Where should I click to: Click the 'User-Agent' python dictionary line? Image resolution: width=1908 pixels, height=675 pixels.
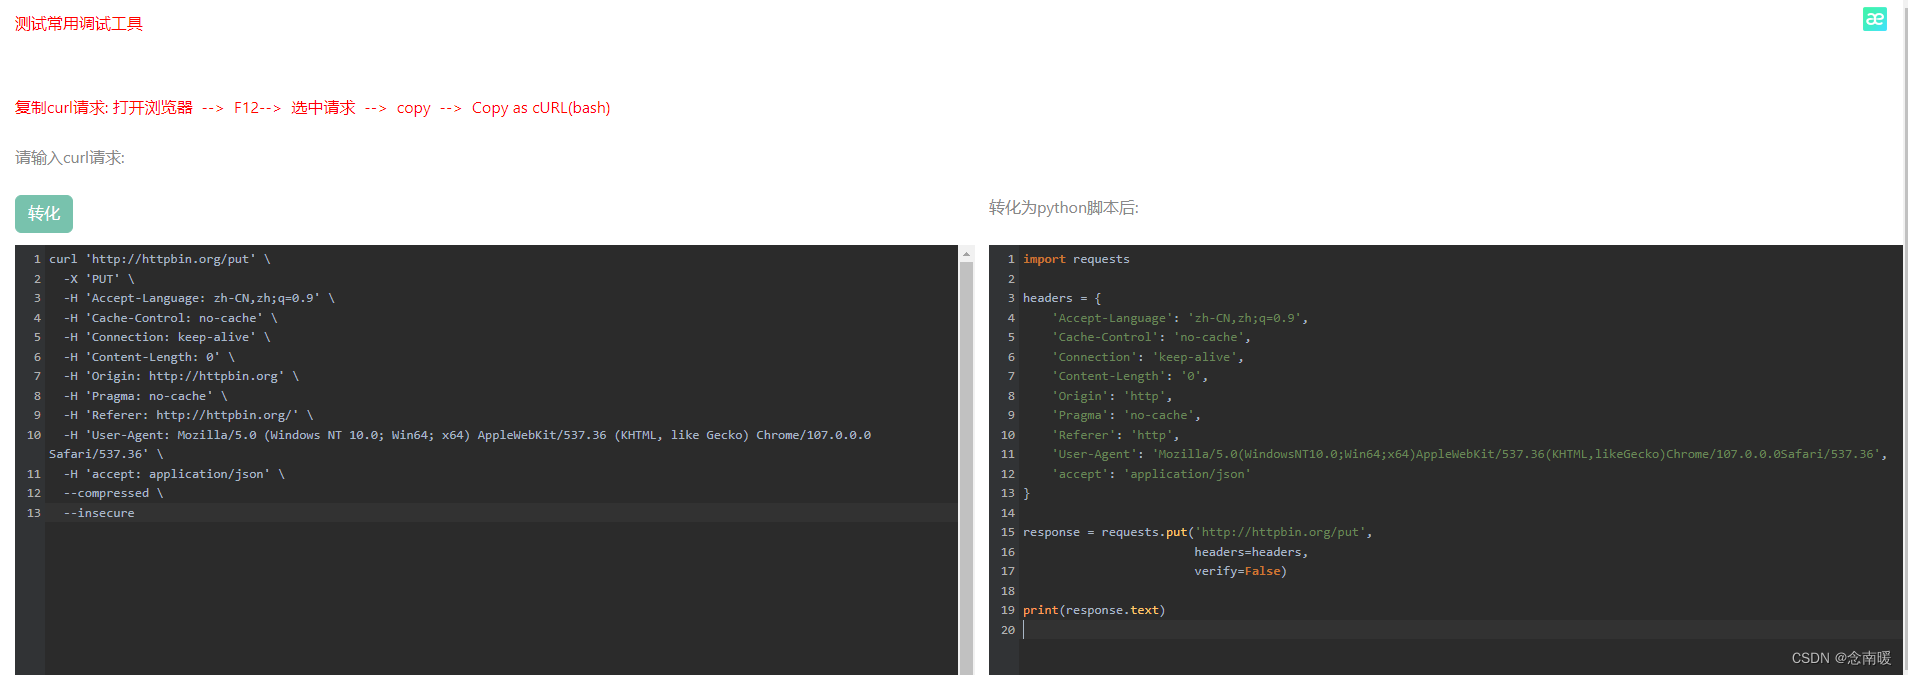pos(1470,454)
